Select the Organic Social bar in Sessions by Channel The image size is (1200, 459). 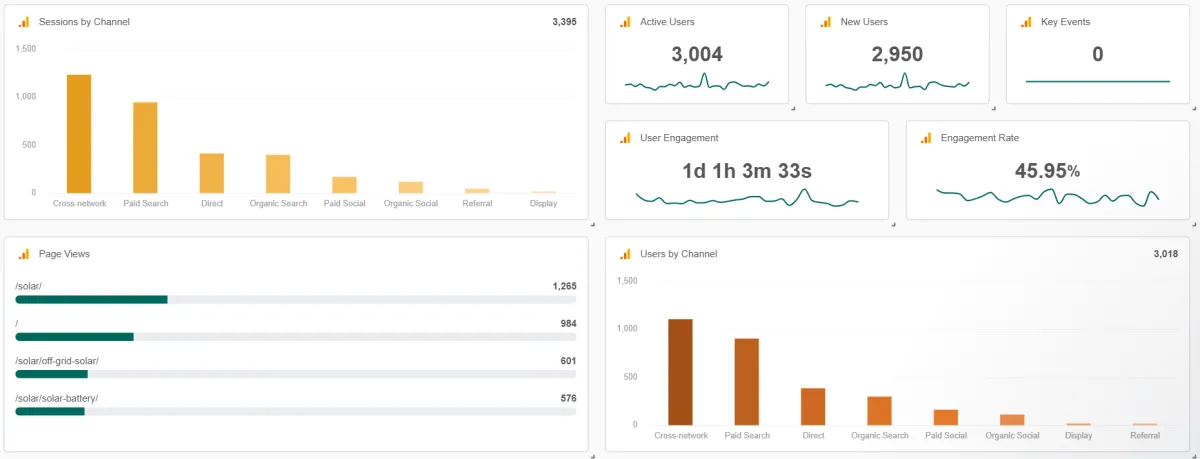[410, 187]
